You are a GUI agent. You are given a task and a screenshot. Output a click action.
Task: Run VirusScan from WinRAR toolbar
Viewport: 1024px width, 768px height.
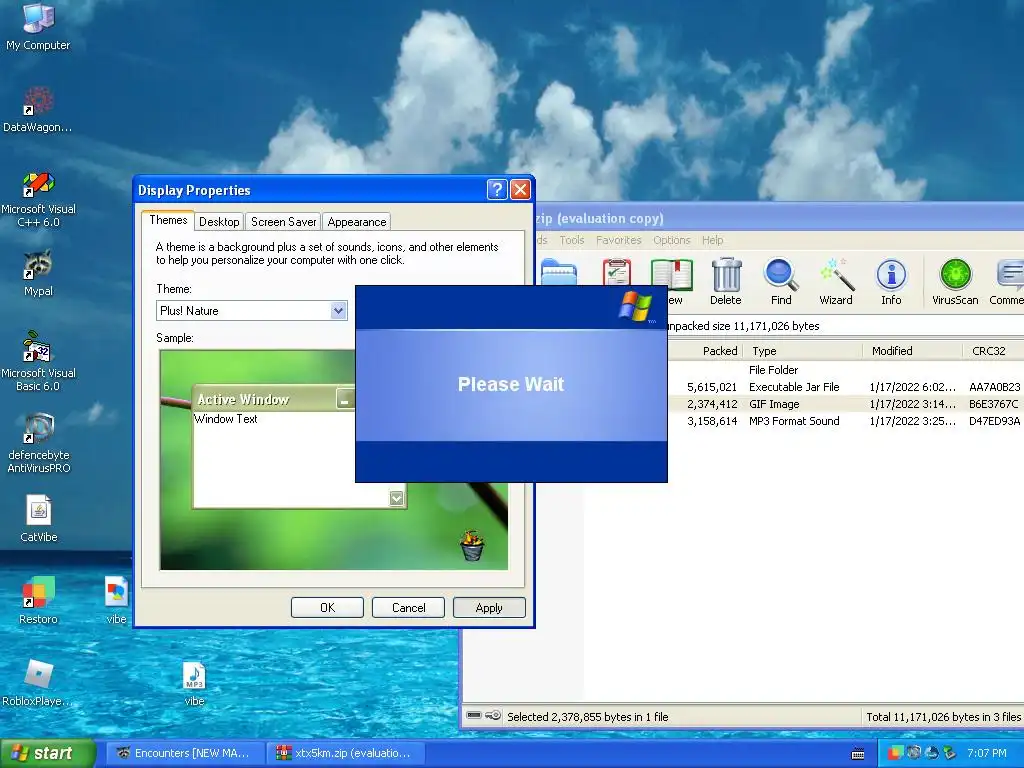tap(955, 282)
